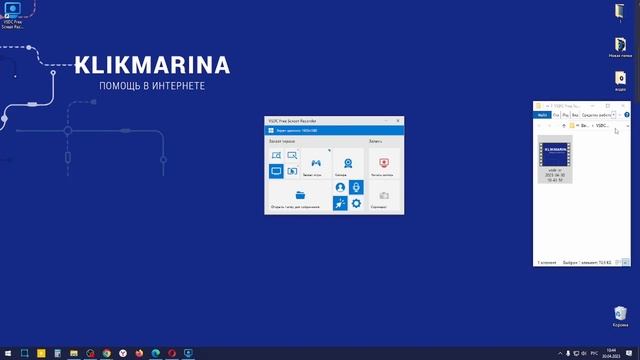Open the volume tray icon
This screenshot has height=360, width=640.
(x=583, y=353)
